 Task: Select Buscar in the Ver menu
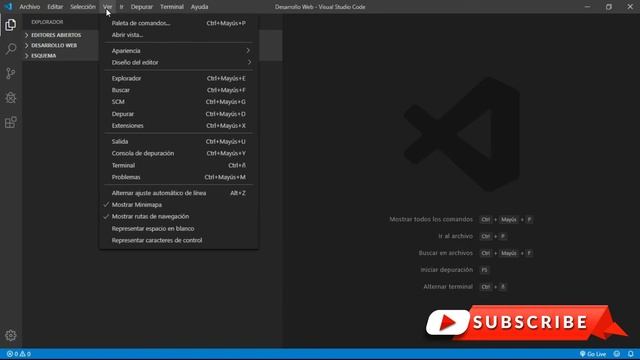coord(179,90)
